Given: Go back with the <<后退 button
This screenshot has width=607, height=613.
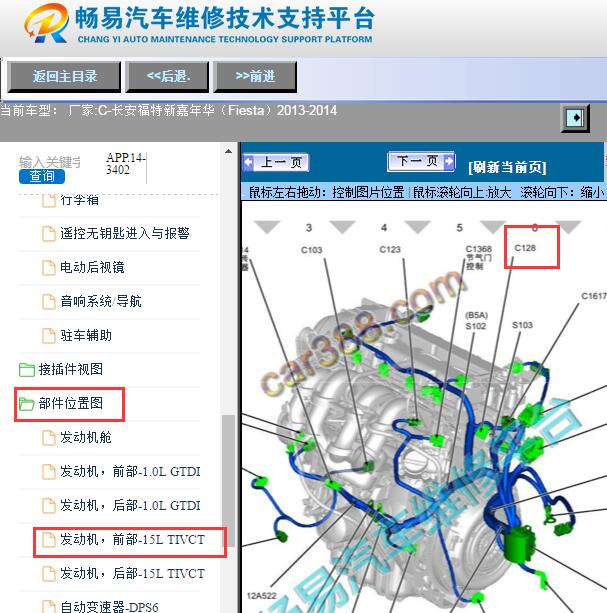Looking at the screenshot, I should (167, 77).
